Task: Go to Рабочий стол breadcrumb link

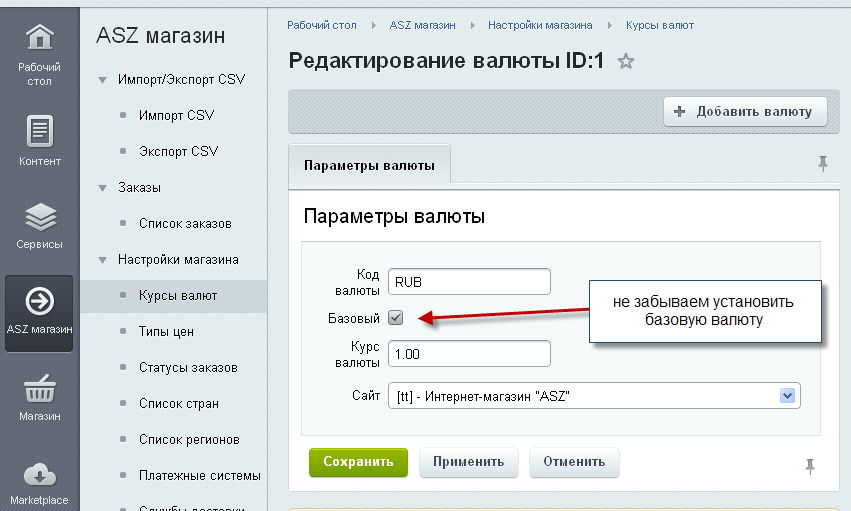Action: [x=322, y=25]
